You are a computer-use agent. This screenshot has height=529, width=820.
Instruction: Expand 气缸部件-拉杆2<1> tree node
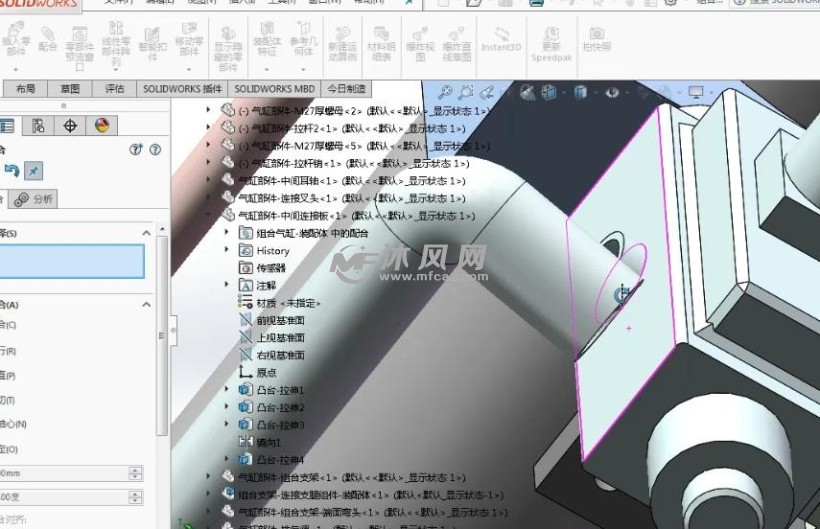[209, 127]
